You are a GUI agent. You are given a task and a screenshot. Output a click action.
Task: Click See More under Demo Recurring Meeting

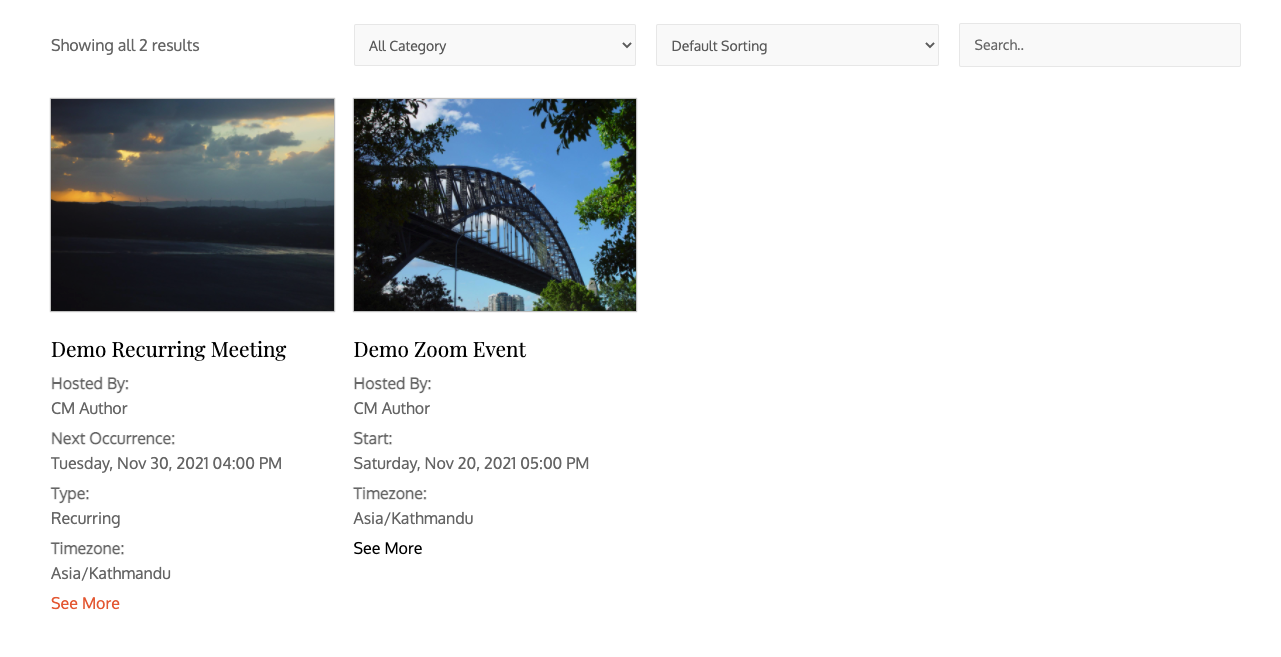pyautogui.click(x=85, y=603)
